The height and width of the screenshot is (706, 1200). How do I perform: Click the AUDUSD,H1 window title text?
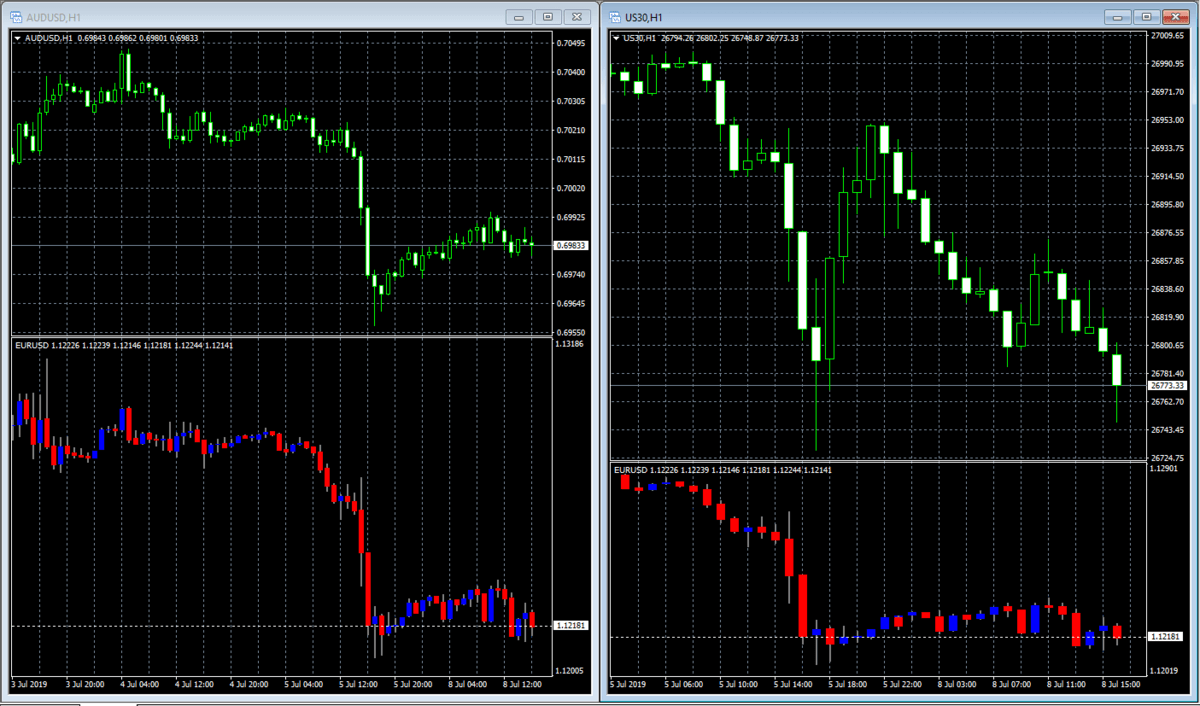[x=55, y=17]
